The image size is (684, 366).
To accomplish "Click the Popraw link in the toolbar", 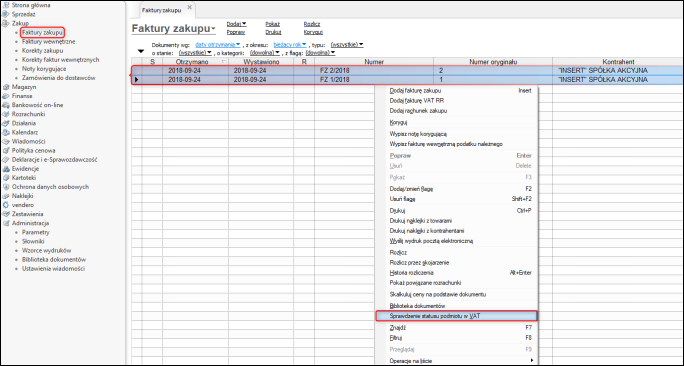I will coord(236,32).
